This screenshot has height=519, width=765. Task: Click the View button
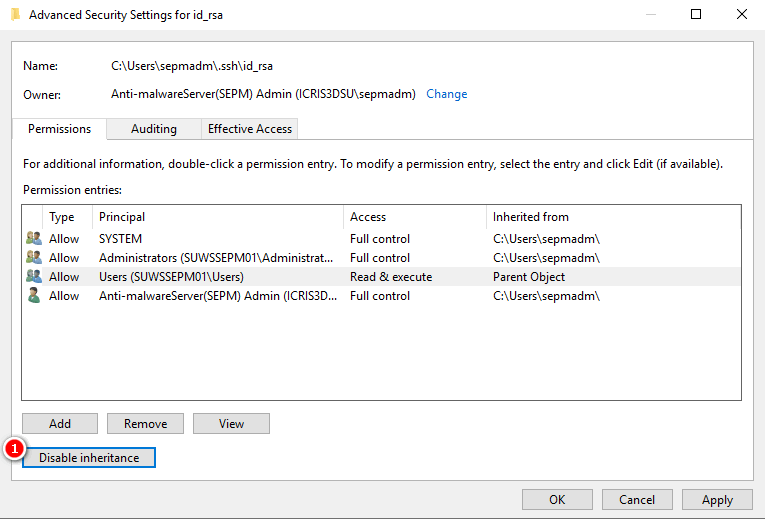click(x=231, y=423)
